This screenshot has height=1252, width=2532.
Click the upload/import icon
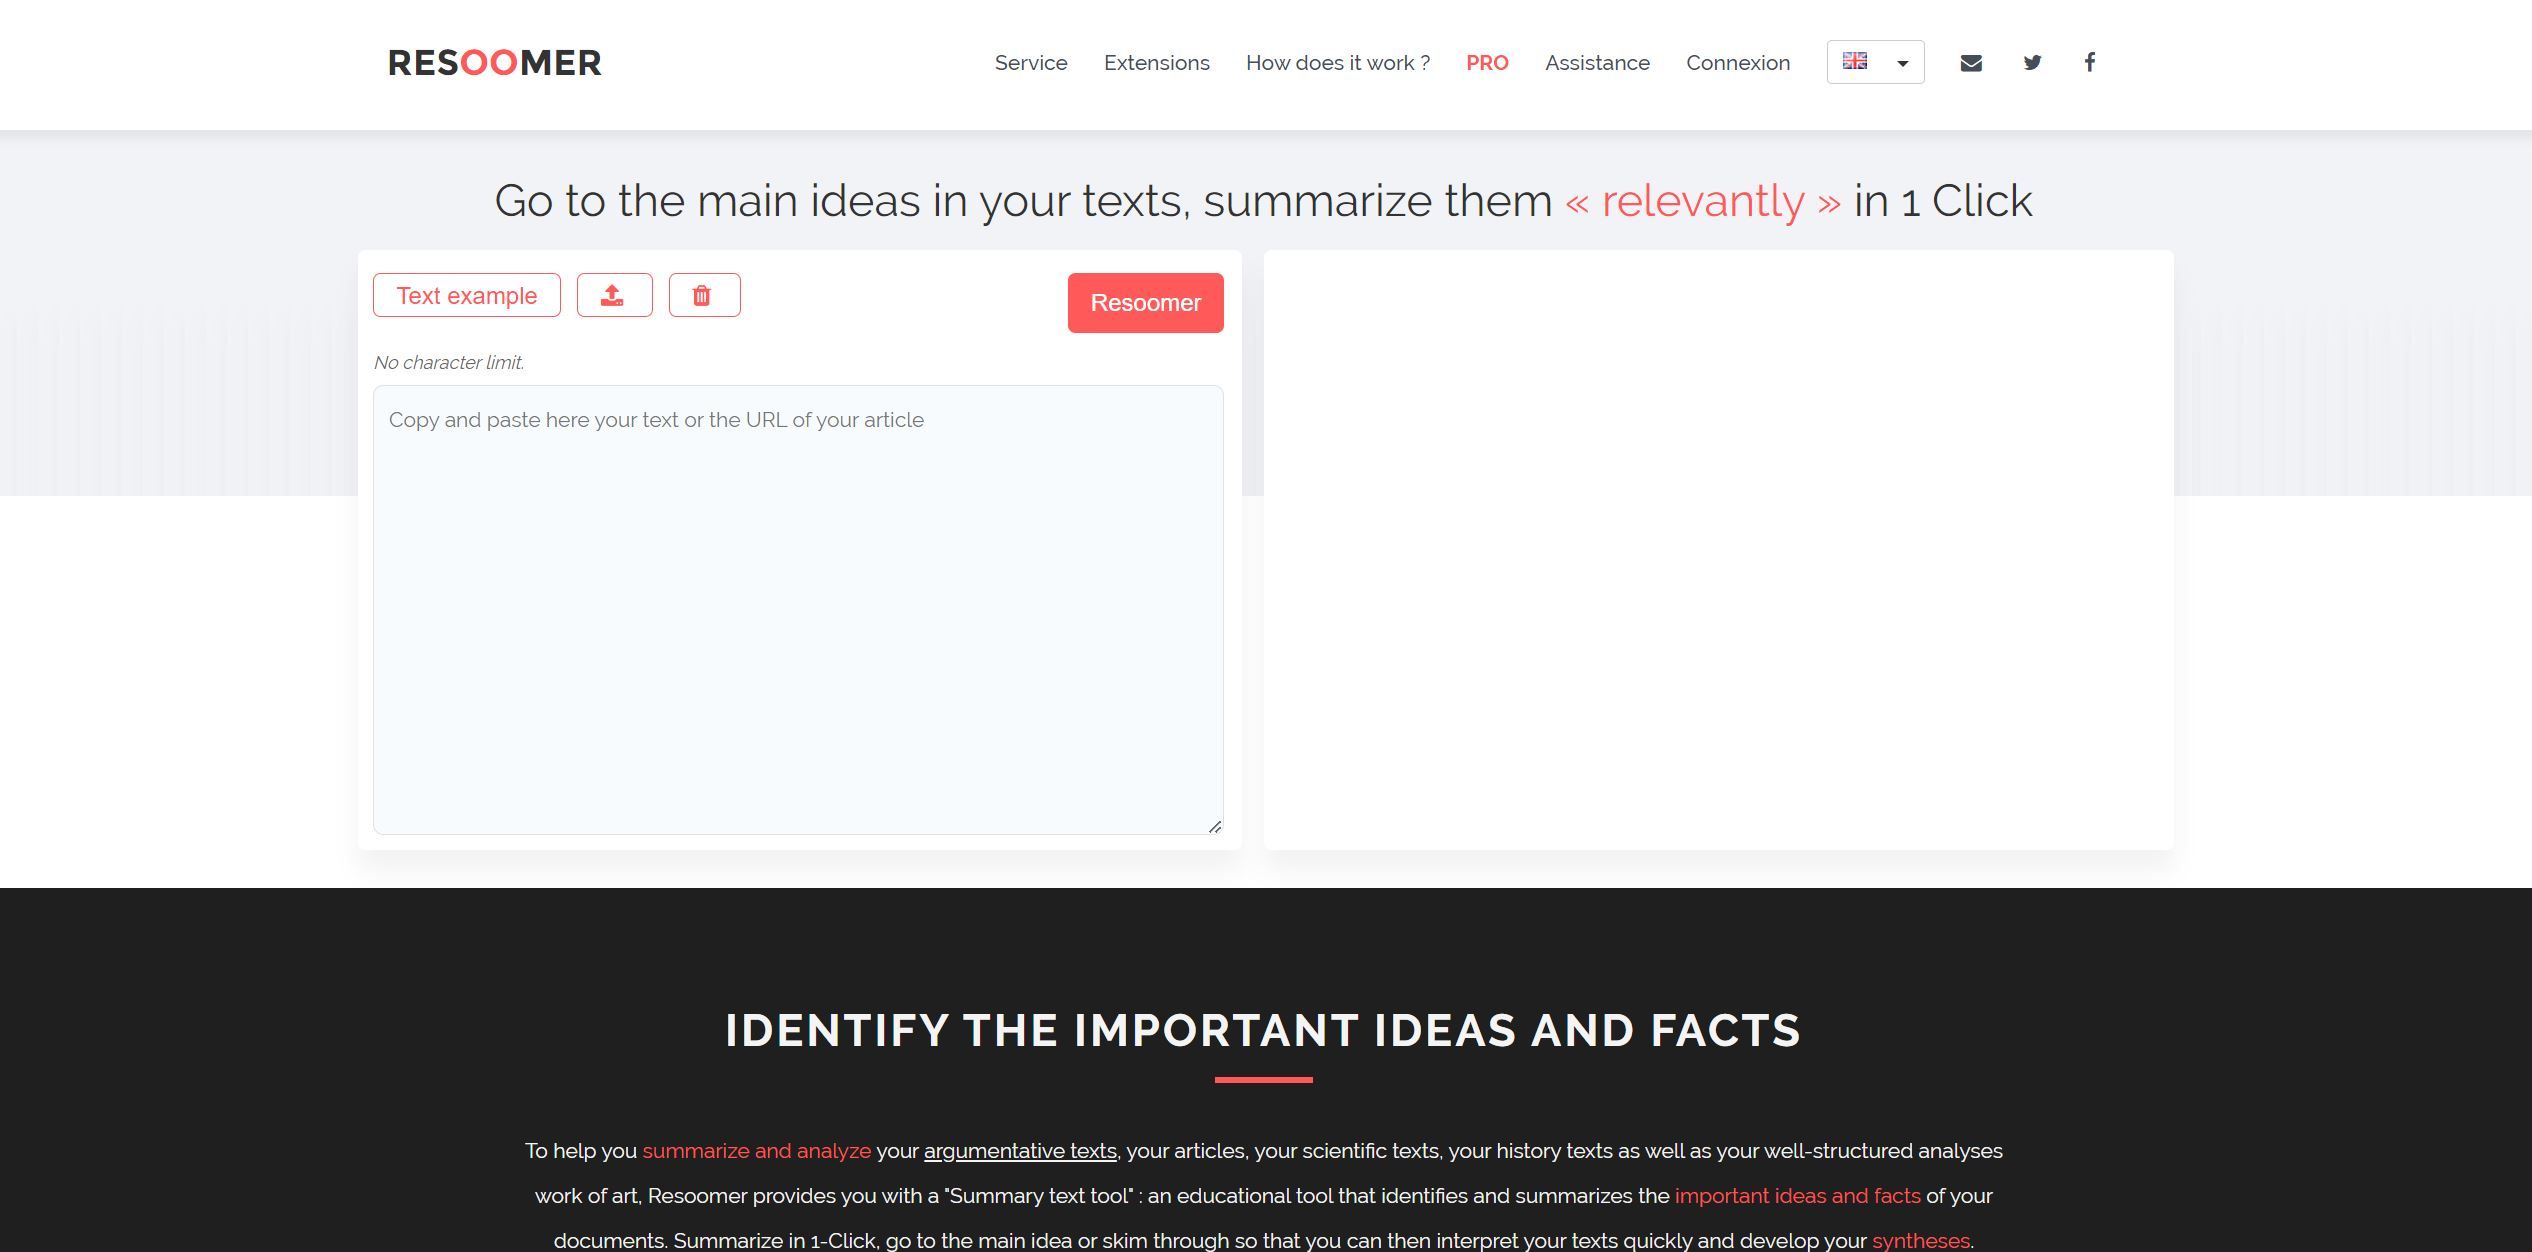(614, 296)
